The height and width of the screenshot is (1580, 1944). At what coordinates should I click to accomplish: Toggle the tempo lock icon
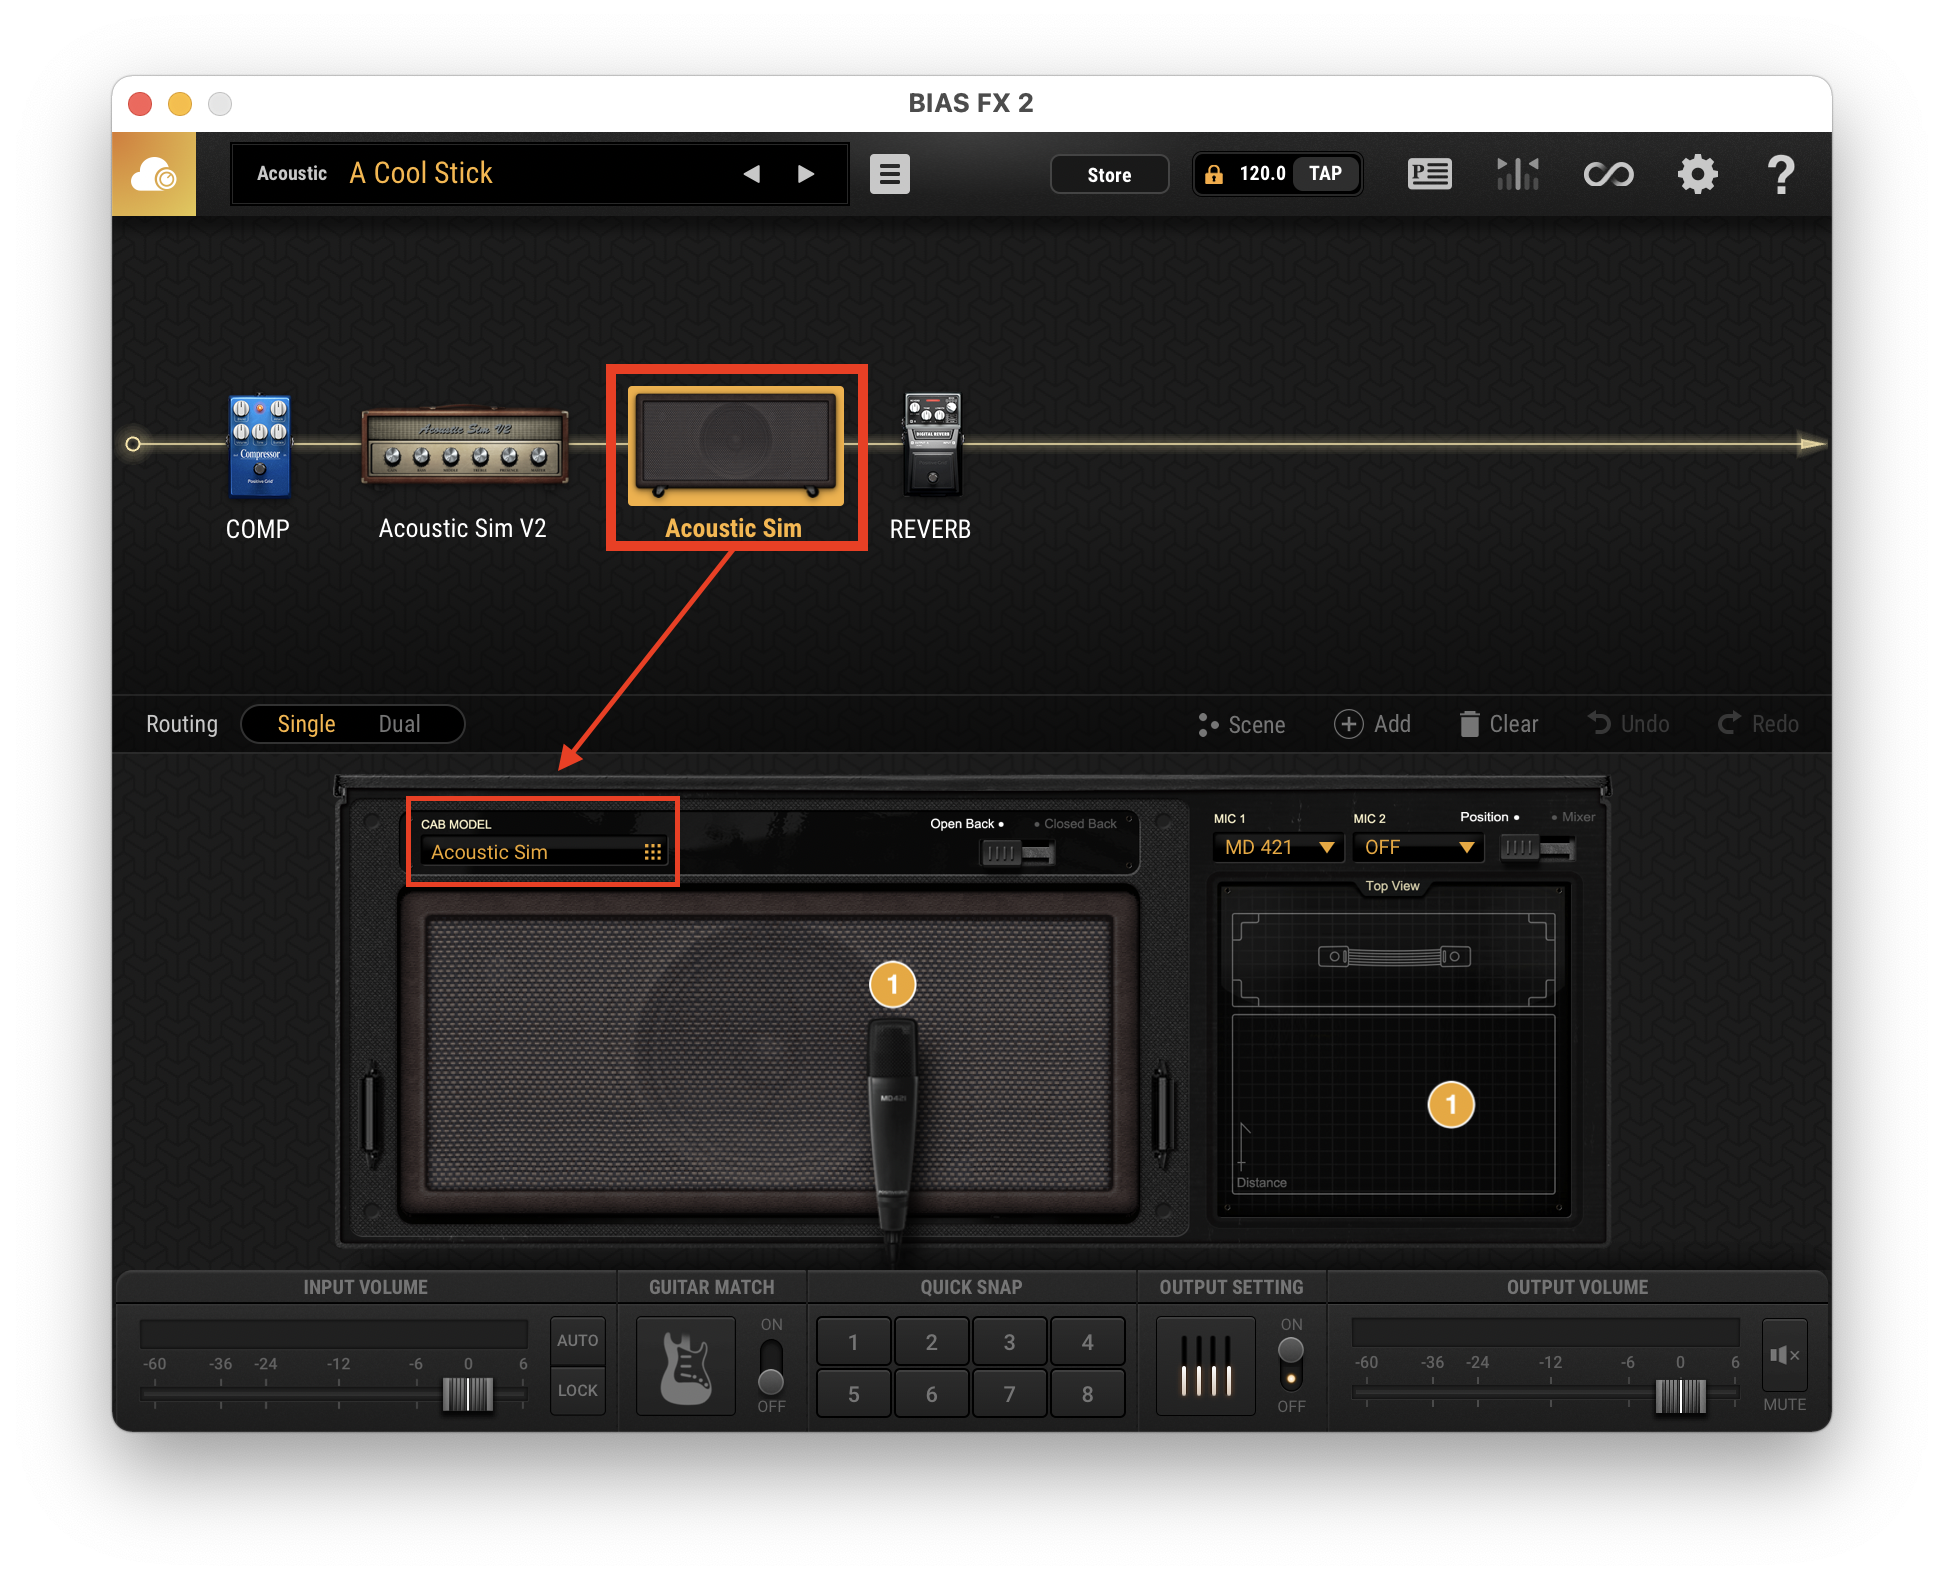point(1214,174)
